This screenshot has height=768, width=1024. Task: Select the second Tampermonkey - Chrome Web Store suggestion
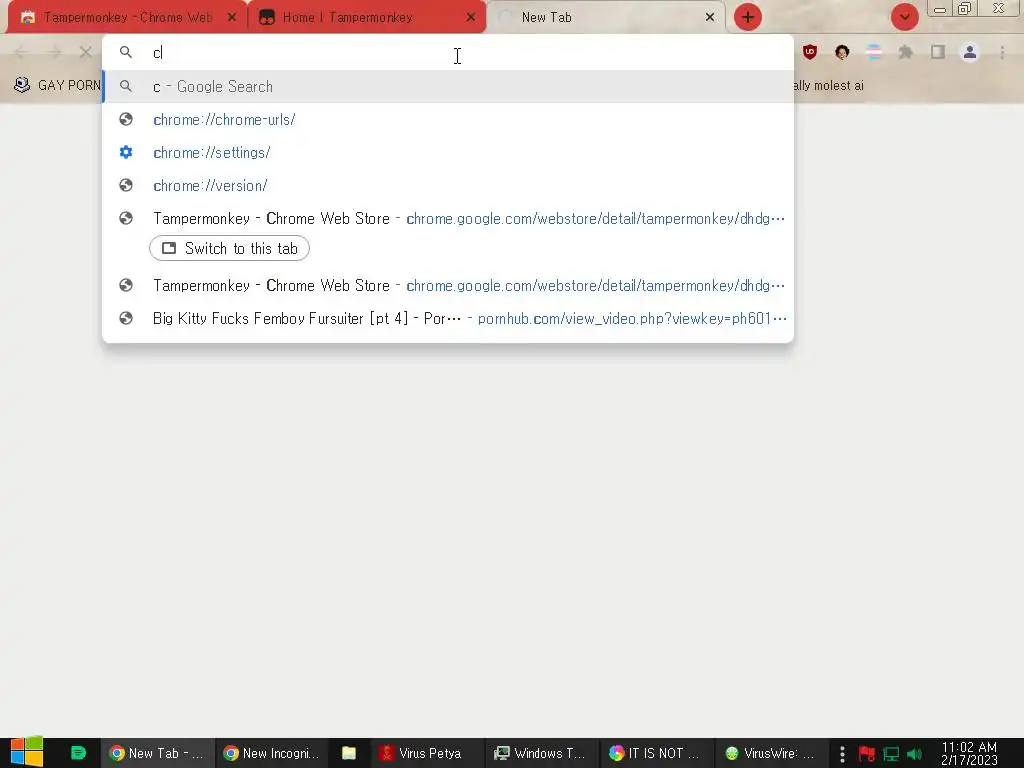click(x=448, y=285)
